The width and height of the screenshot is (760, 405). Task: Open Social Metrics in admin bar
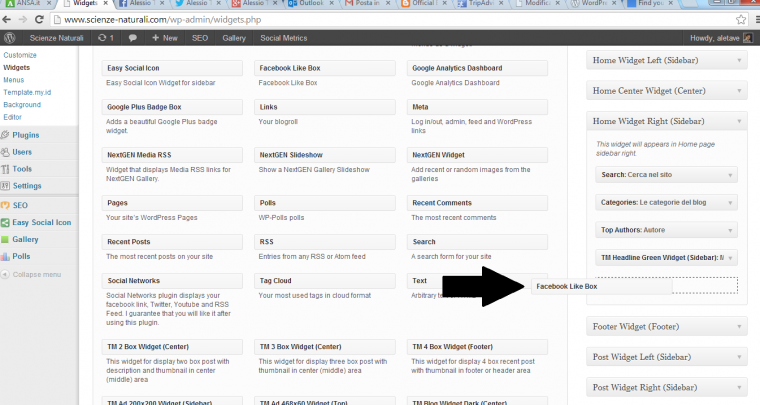pos(284,38)
